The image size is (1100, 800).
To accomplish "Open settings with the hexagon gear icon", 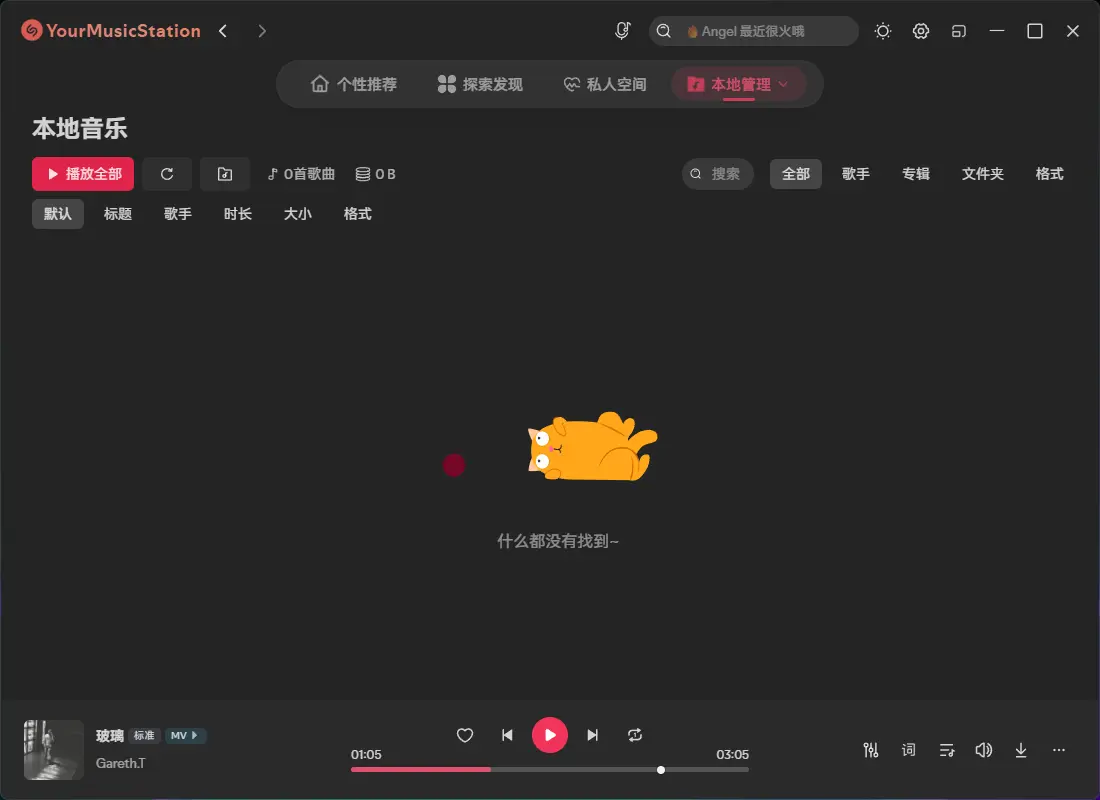I will (x=920, y=31).
